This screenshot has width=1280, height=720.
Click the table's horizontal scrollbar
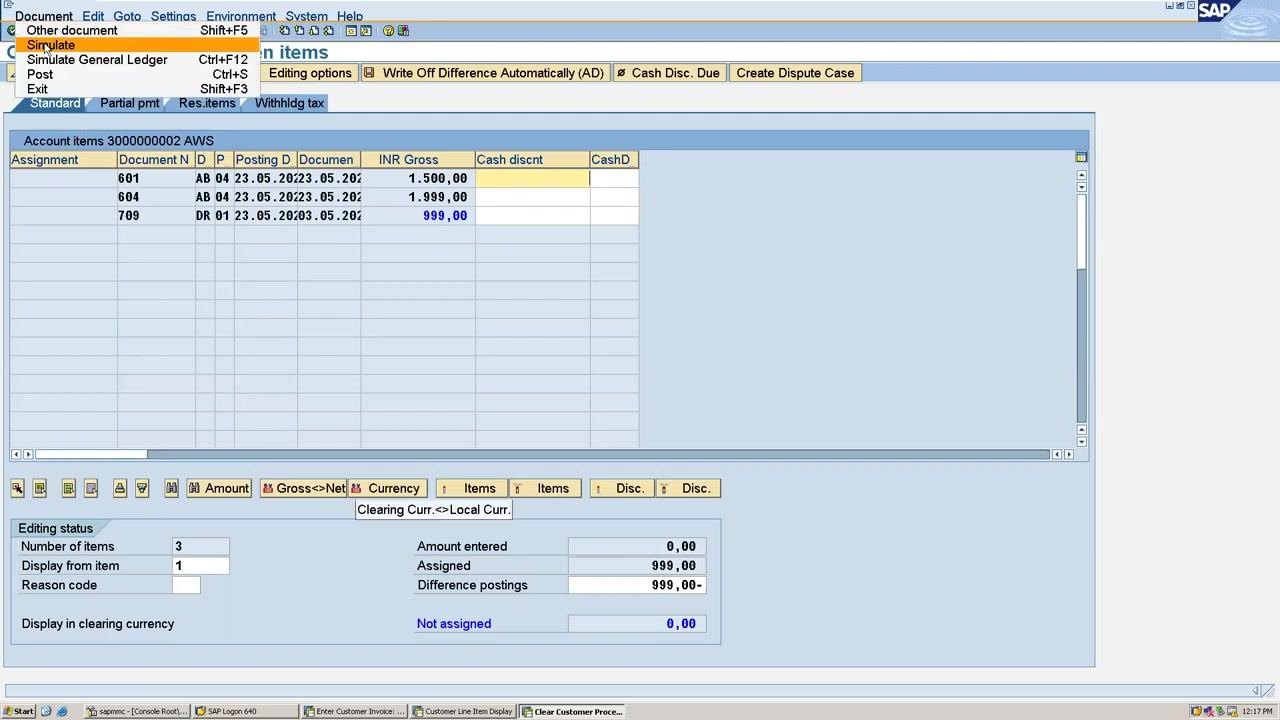[x=542, y=454]
